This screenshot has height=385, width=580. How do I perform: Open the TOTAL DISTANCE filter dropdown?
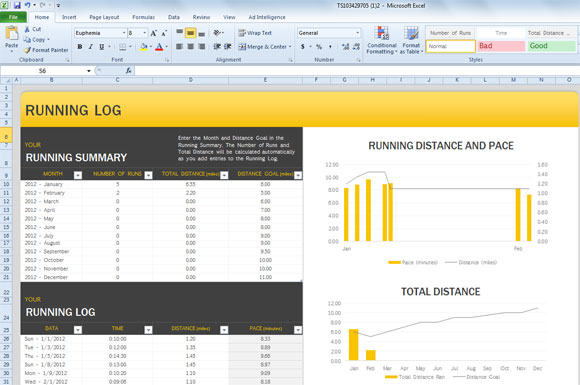pos(224,175)
